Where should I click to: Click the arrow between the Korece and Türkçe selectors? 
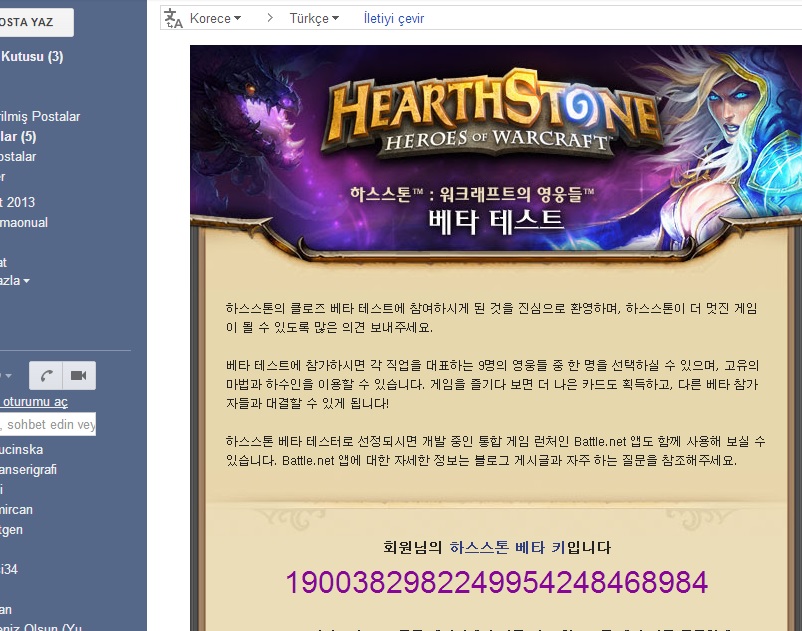270,18
